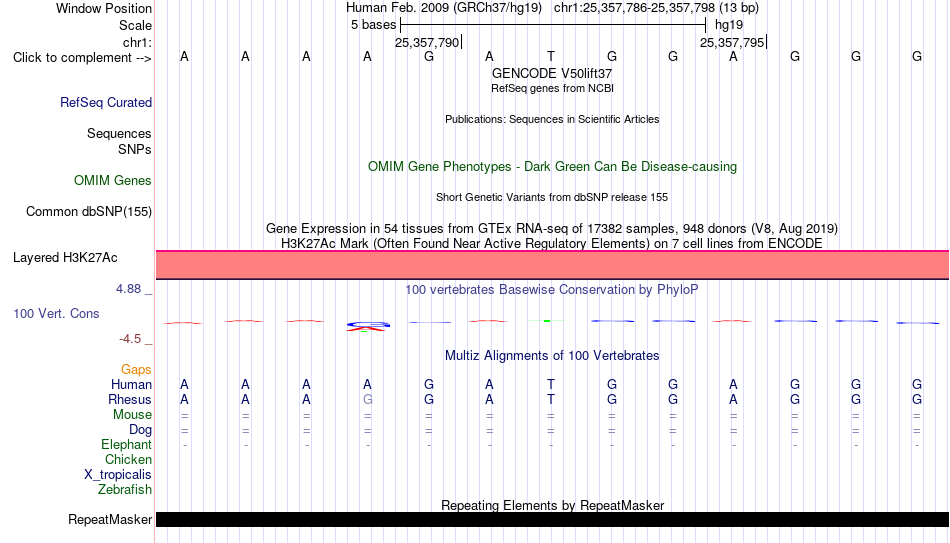
Task: Click the 4.88 PhyloP upper limit value
Action: 128,289
